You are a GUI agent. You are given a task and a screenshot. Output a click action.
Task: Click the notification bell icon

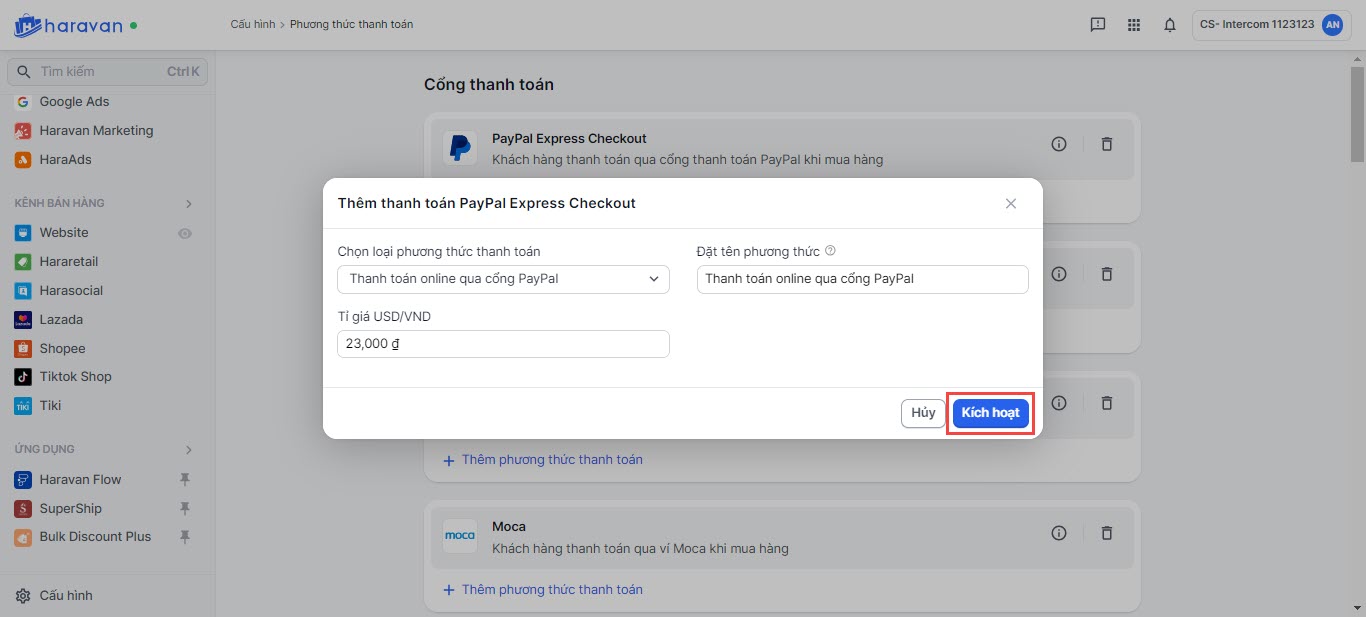pyautogui.click(x=1169, y=25)
